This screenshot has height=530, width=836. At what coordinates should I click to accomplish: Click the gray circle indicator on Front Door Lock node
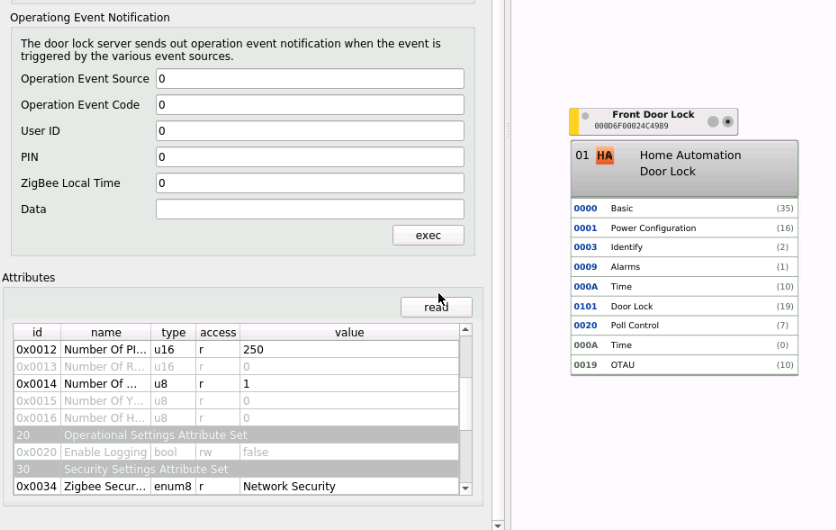pos(713,122)
